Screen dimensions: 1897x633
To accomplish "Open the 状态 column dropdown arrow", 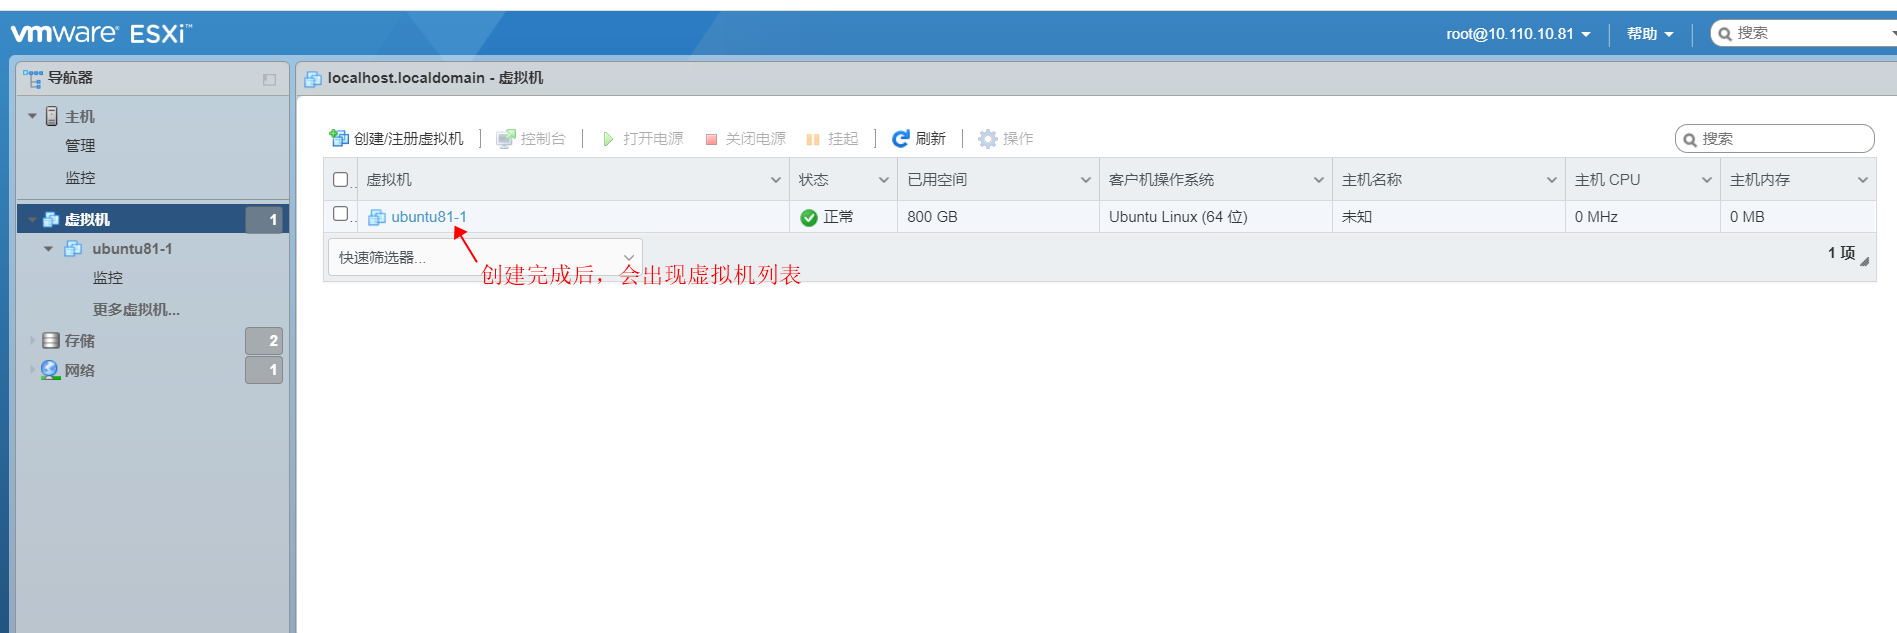I will tap(884, 180).
